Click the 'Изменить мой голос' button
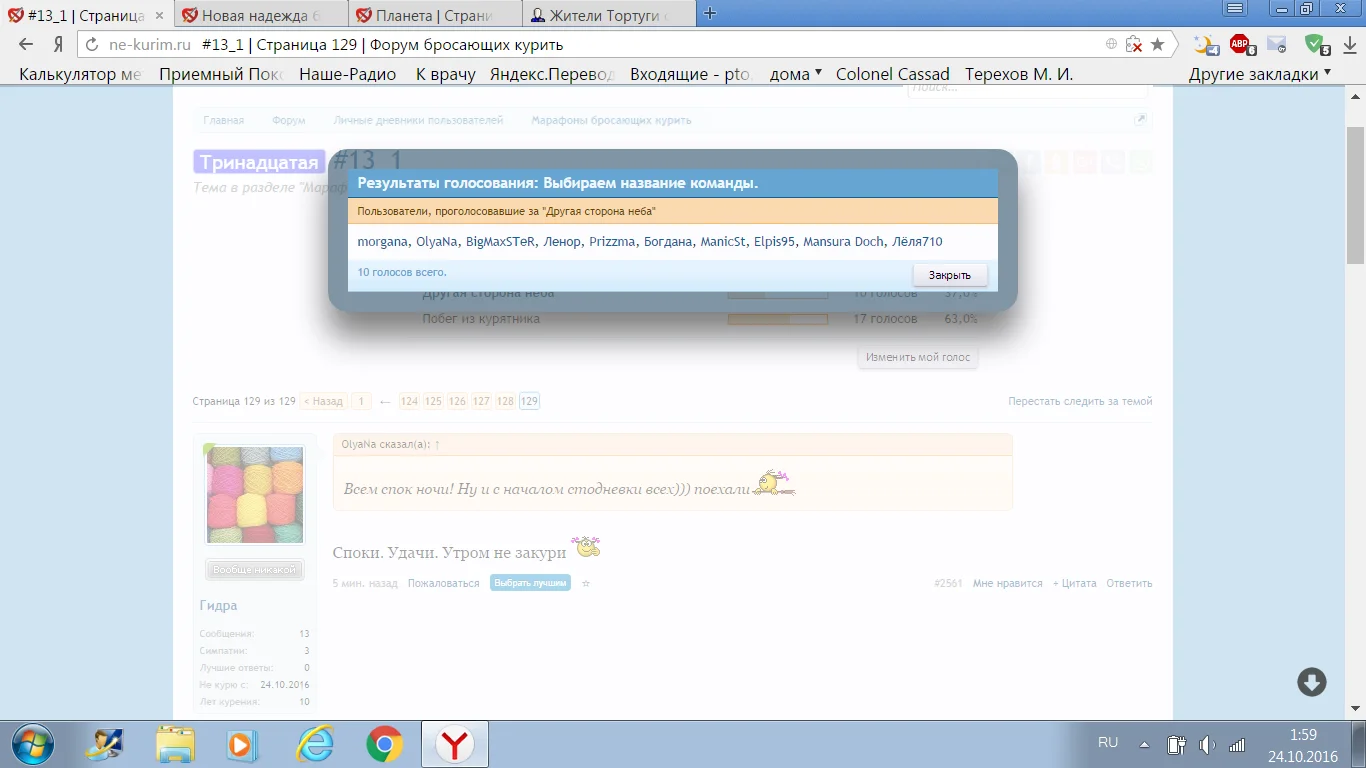This screenshot has height=768, width=1366. pos(918,357)
